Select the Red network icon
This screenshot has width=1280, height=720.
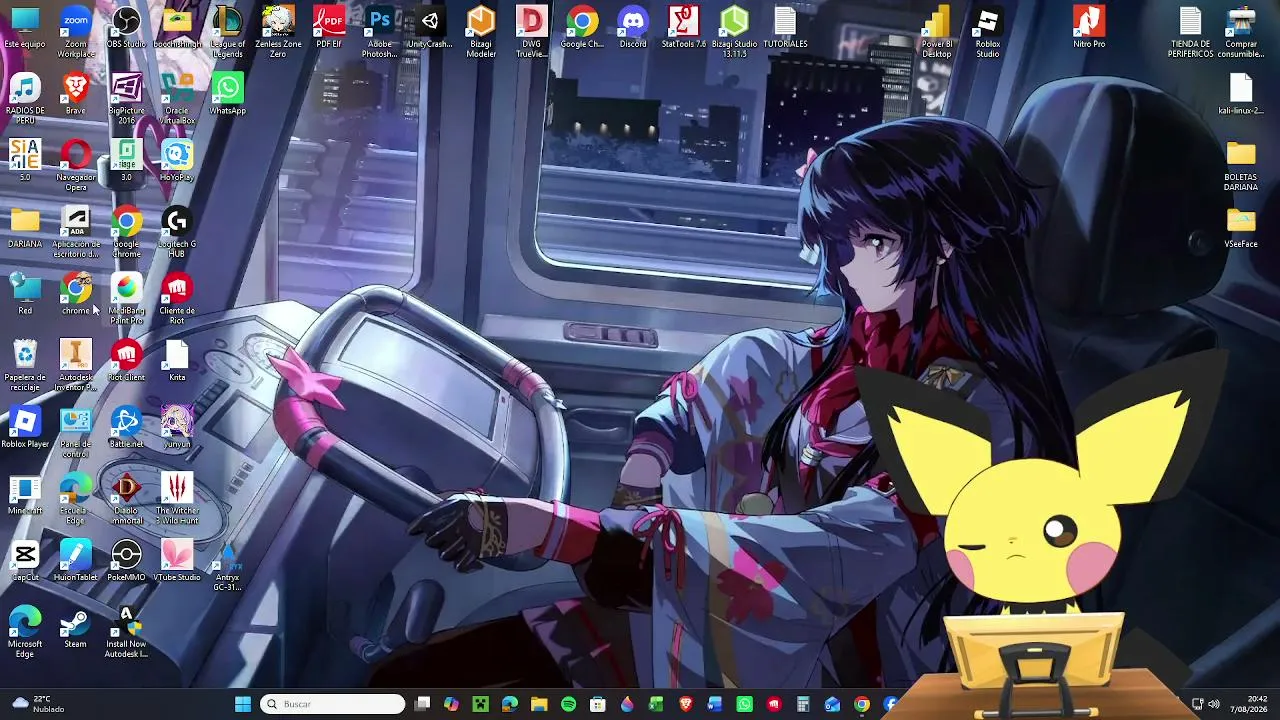click(25, 295)
